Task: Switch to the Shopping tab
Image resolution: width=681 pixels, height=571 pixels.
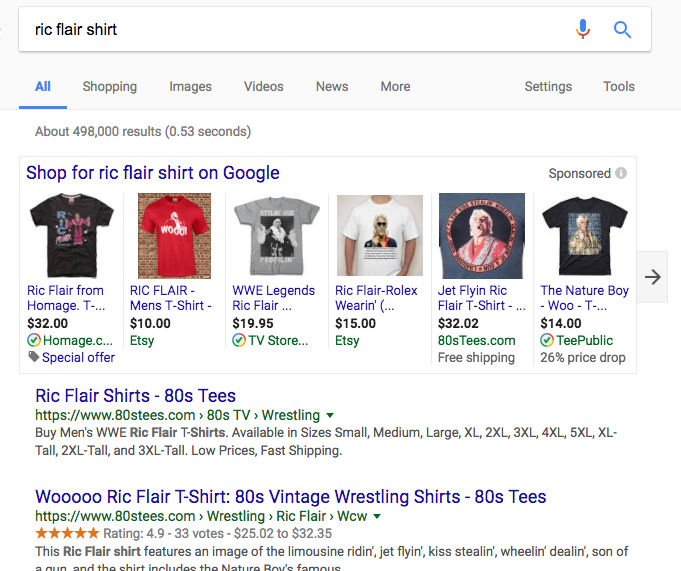Action: pyautogui.click(x=109, y=86)
